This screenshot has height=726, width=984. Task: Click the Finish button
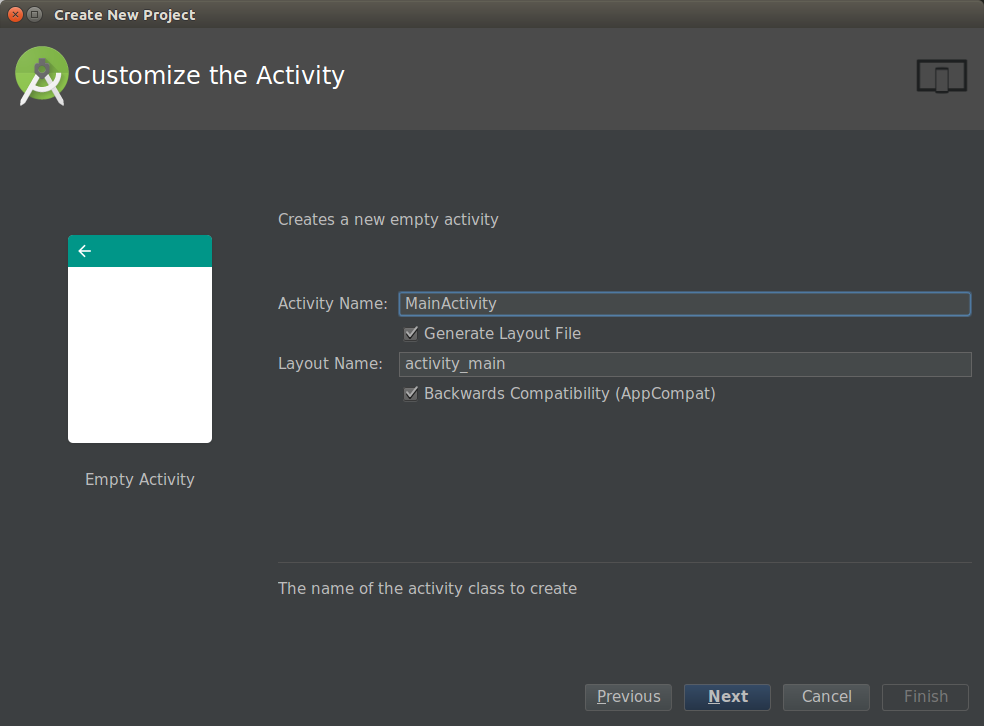[x=925, y=697]
